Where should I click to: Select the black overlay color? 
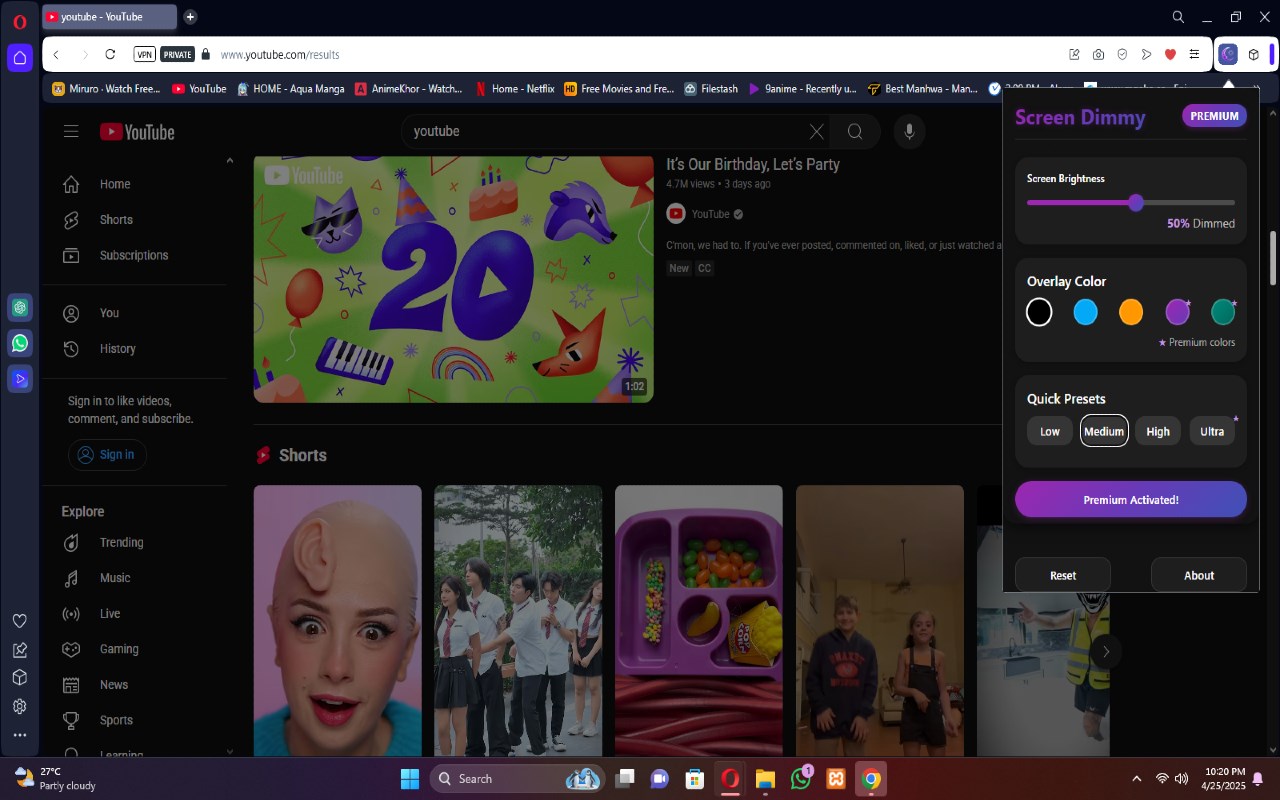coord(1039,312)
